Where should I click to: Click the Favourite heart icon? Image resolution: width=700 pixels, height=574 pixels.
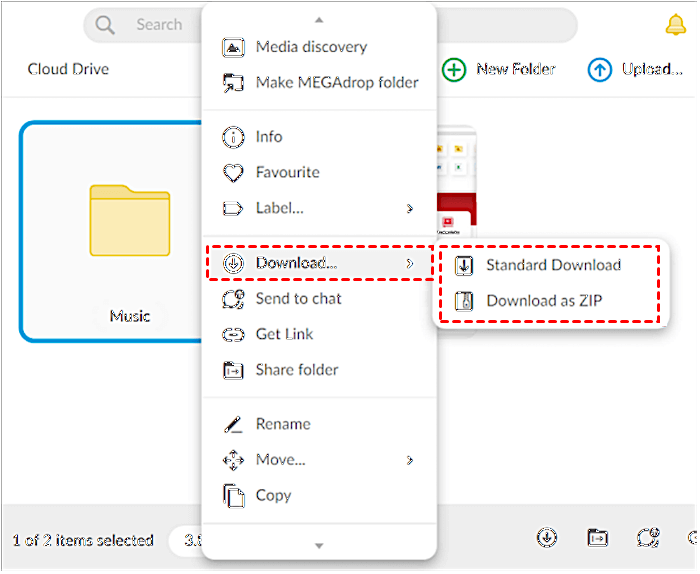coord(233,173)
